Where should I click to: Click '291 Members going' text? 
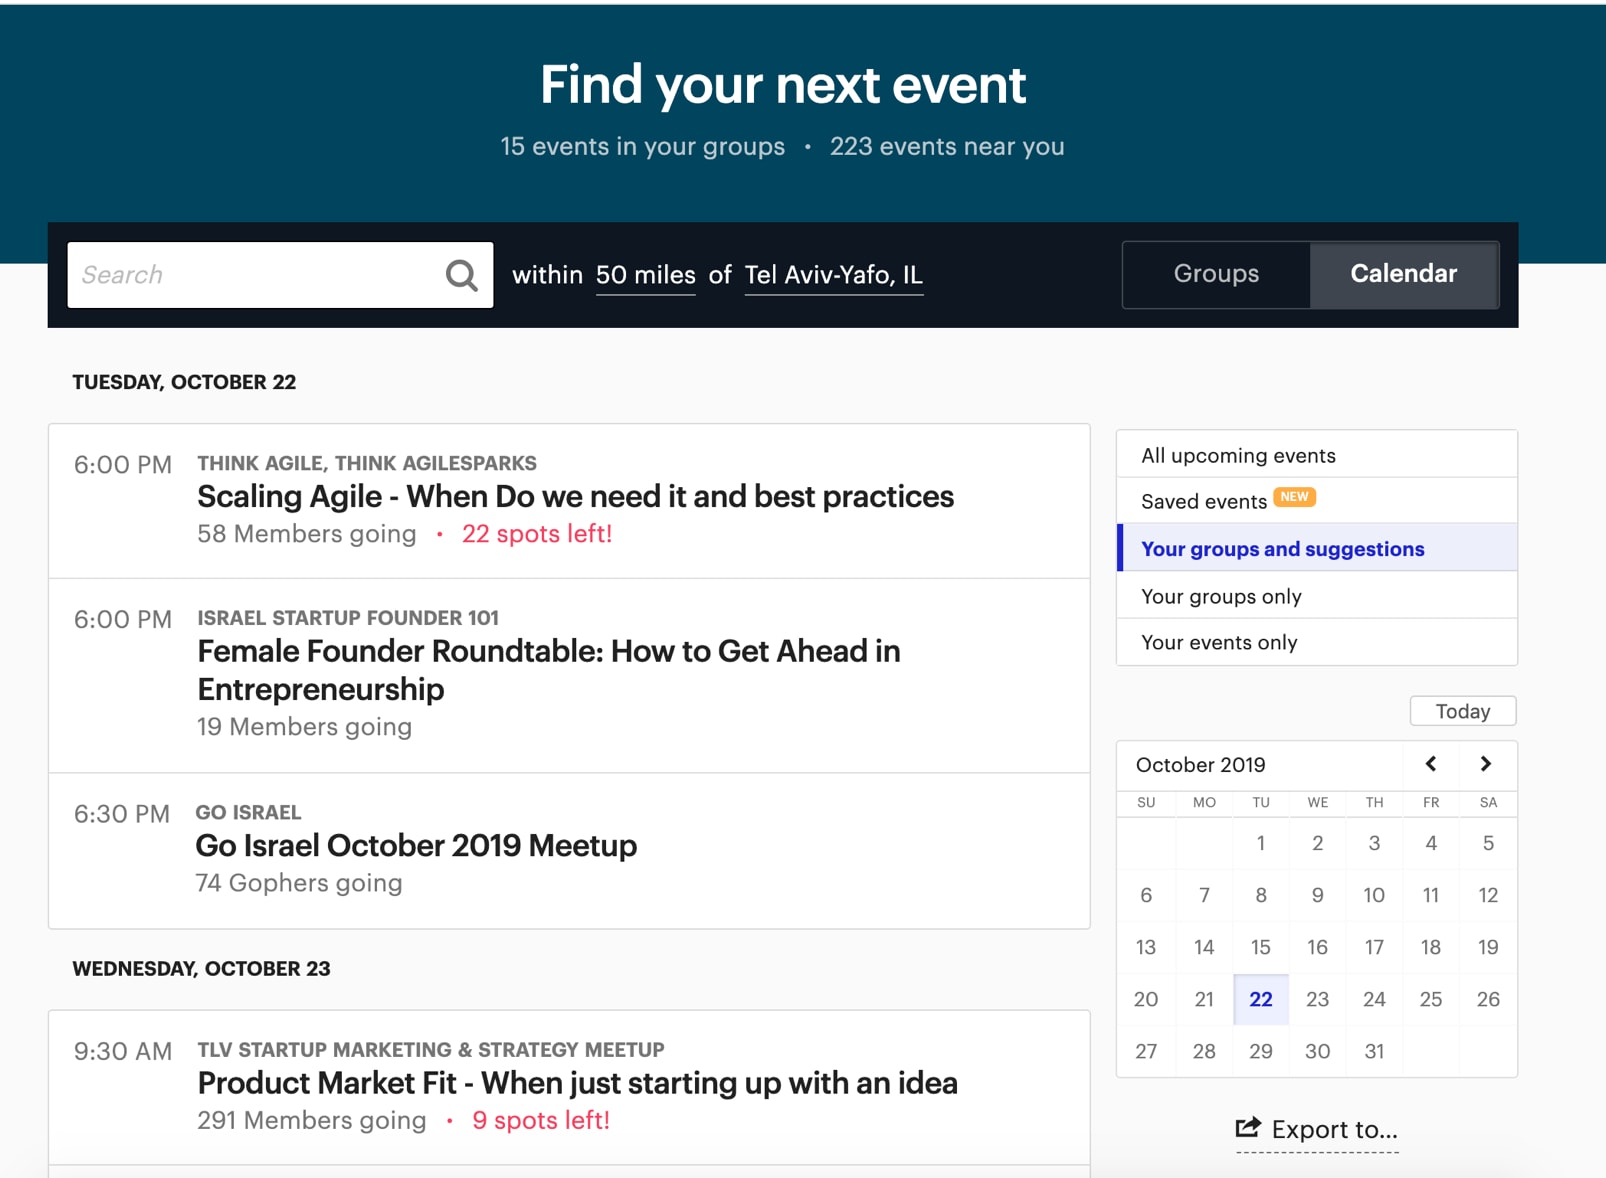[x=312, y=1120]
